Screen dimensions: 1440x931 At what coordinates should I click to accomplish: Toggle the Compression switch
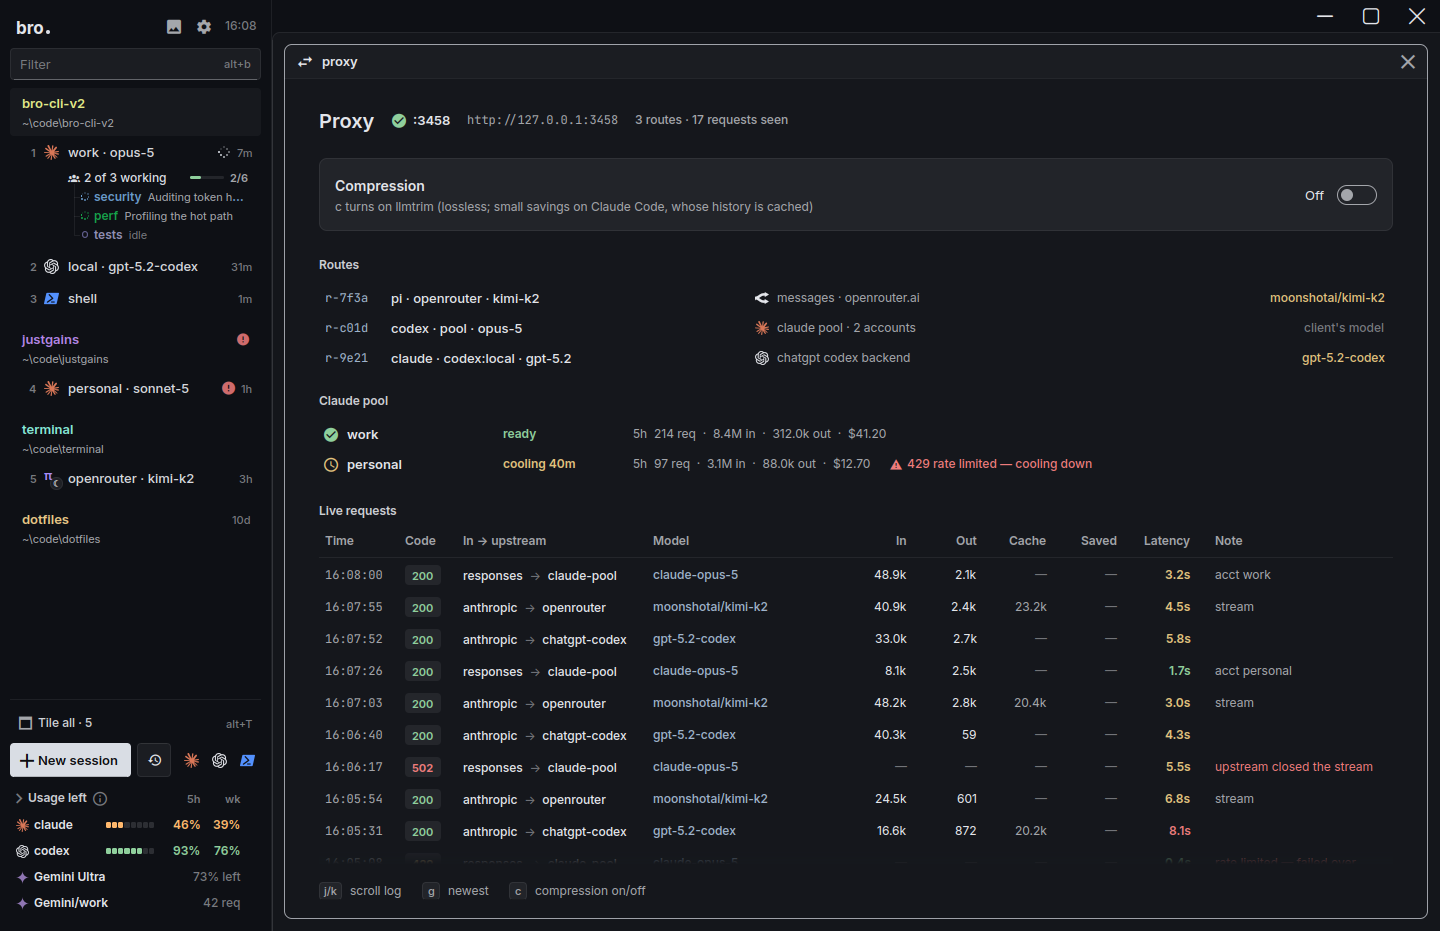[x=1357, y=195]
